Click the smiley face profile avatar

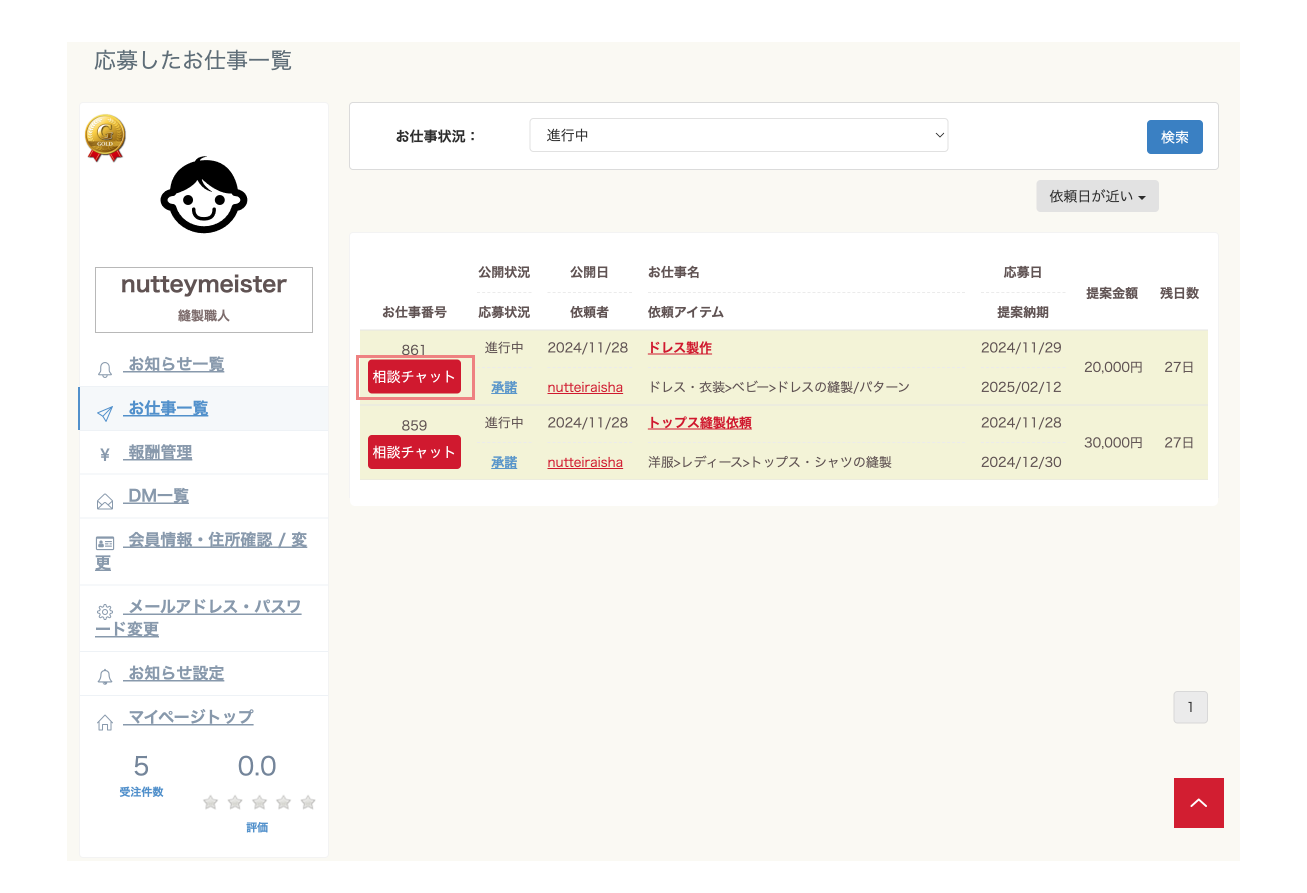click(x=204, y=195)
